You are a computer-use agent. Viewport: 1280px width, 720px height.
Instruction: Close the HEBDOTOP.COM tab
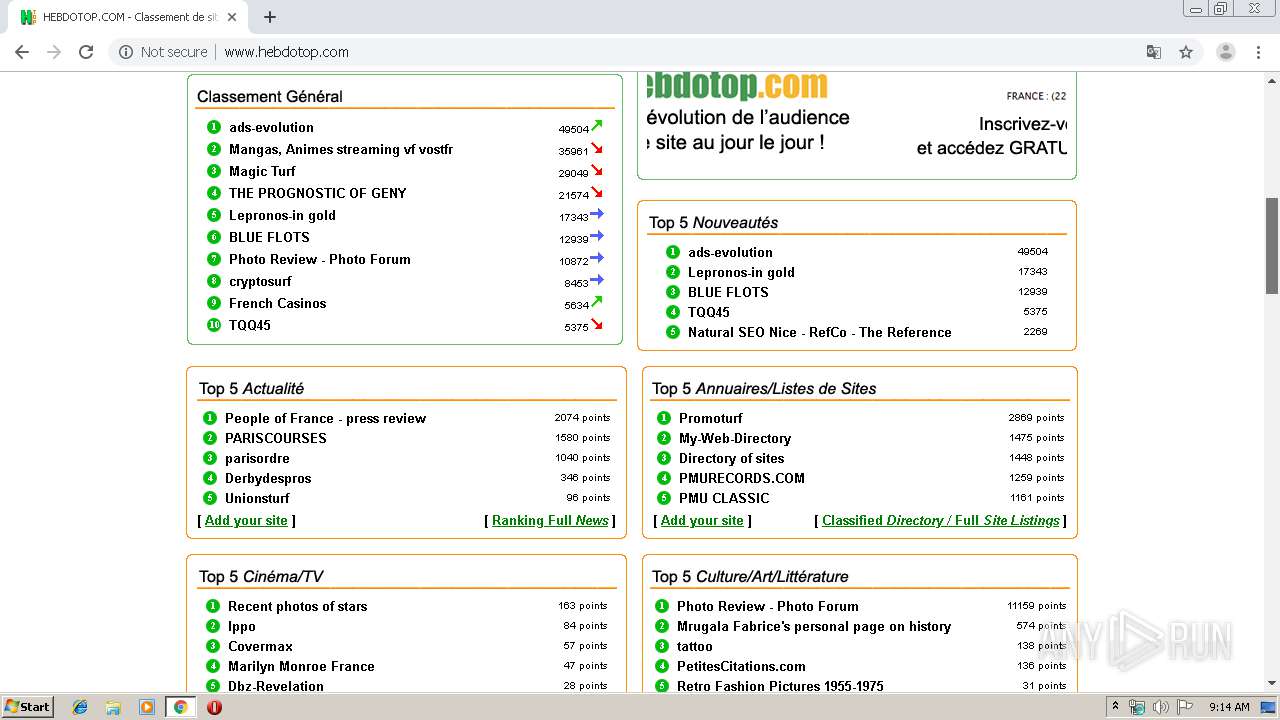pos(232,17)
